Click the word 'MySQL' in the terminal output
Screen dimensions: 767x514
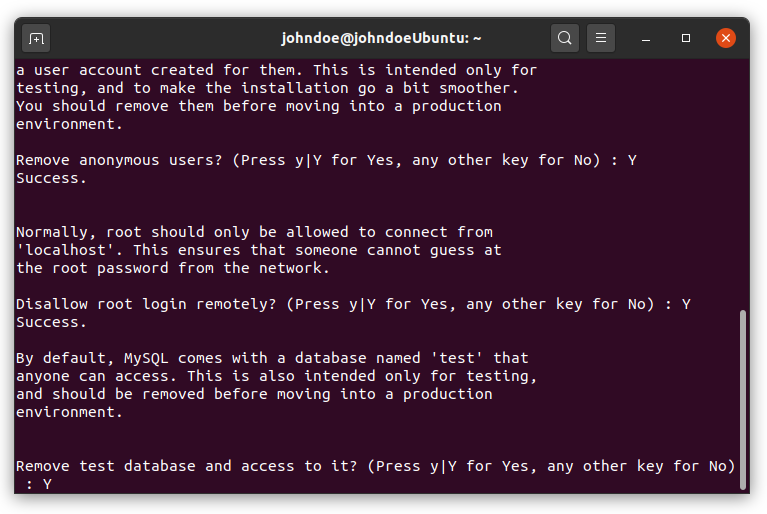[146, 358]
